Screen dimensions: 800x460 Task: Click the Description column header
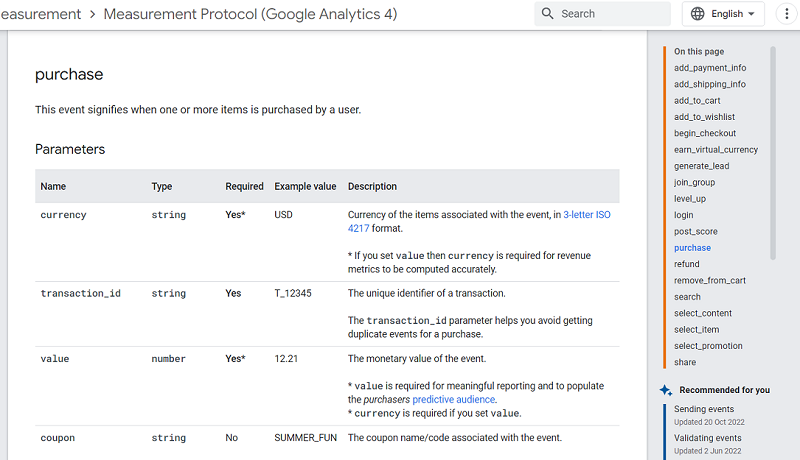coord(372,186)
